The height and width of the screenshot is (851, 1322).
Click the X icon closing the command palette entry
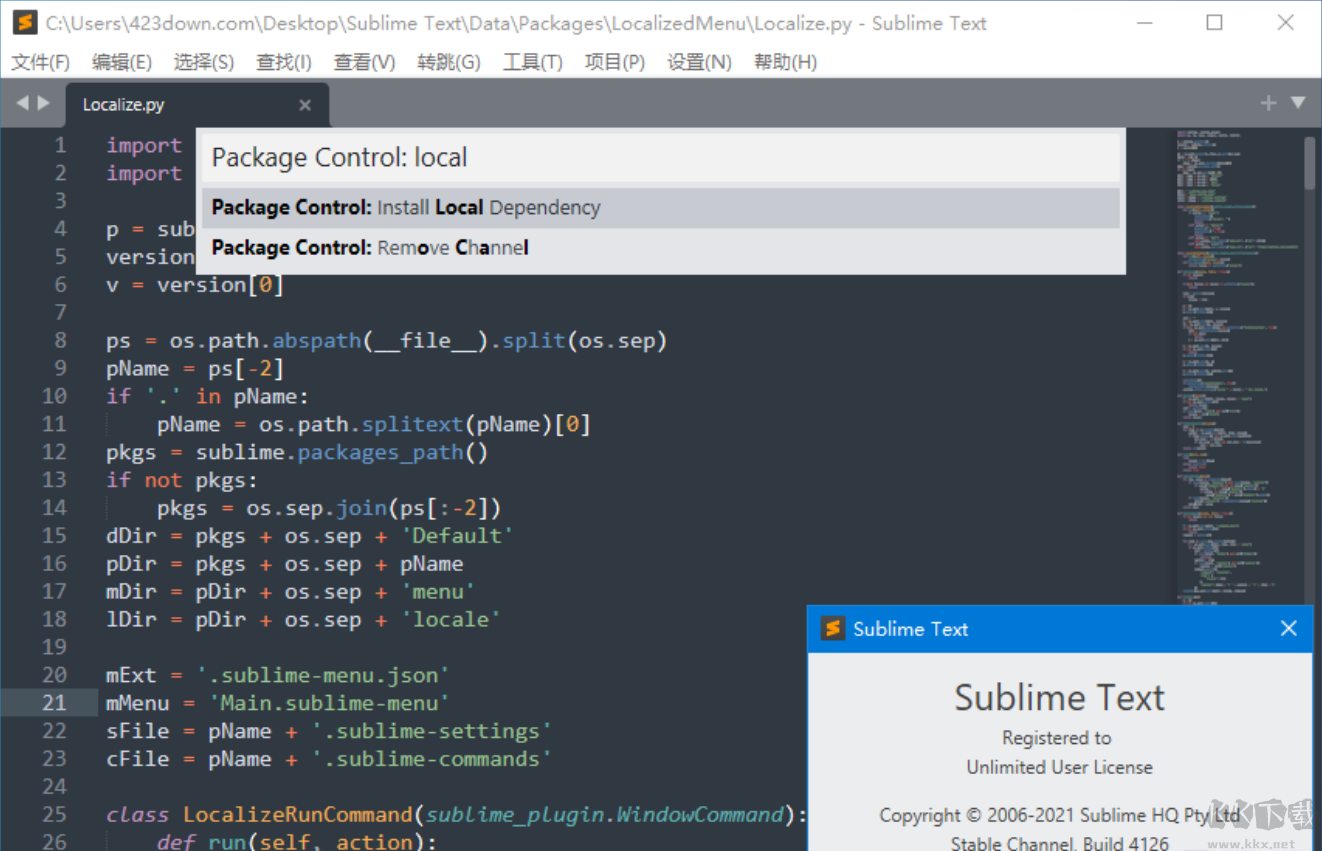pos(305,104)
